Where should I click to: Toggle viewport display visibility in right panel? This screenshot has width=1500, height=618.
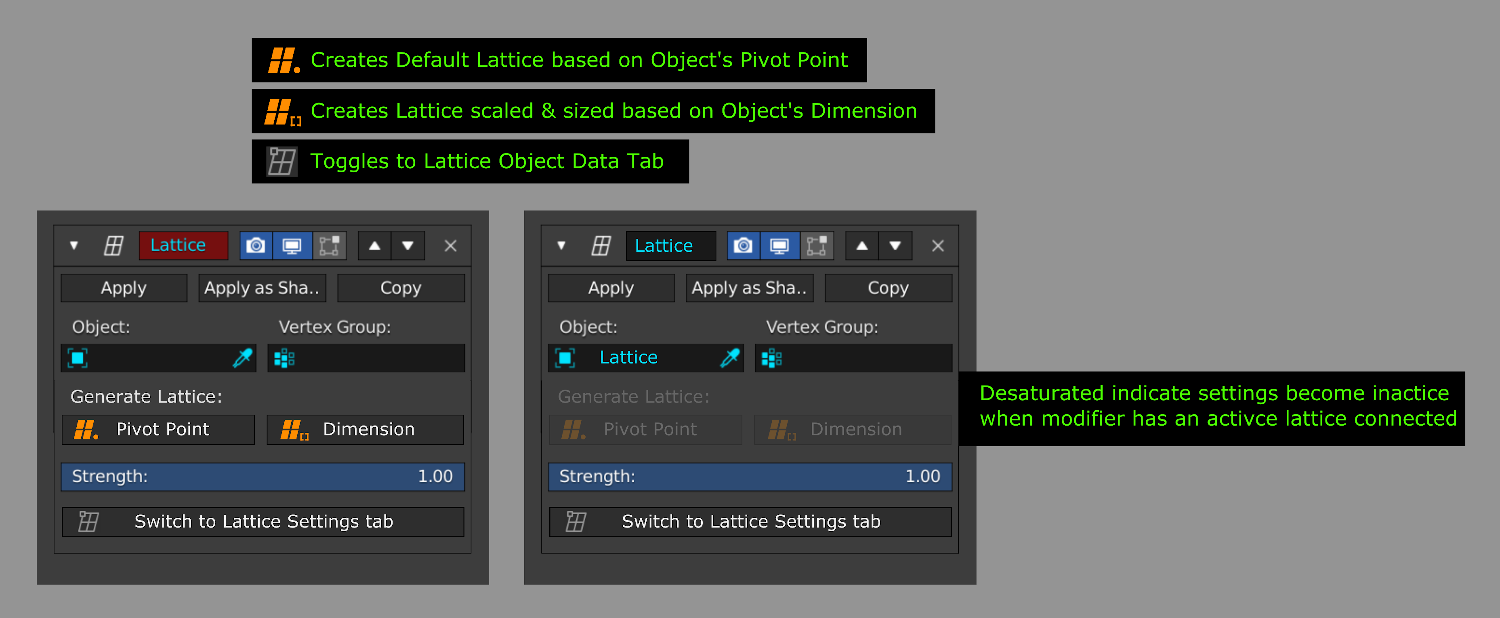pyautogui.click(x=779, y=246)
